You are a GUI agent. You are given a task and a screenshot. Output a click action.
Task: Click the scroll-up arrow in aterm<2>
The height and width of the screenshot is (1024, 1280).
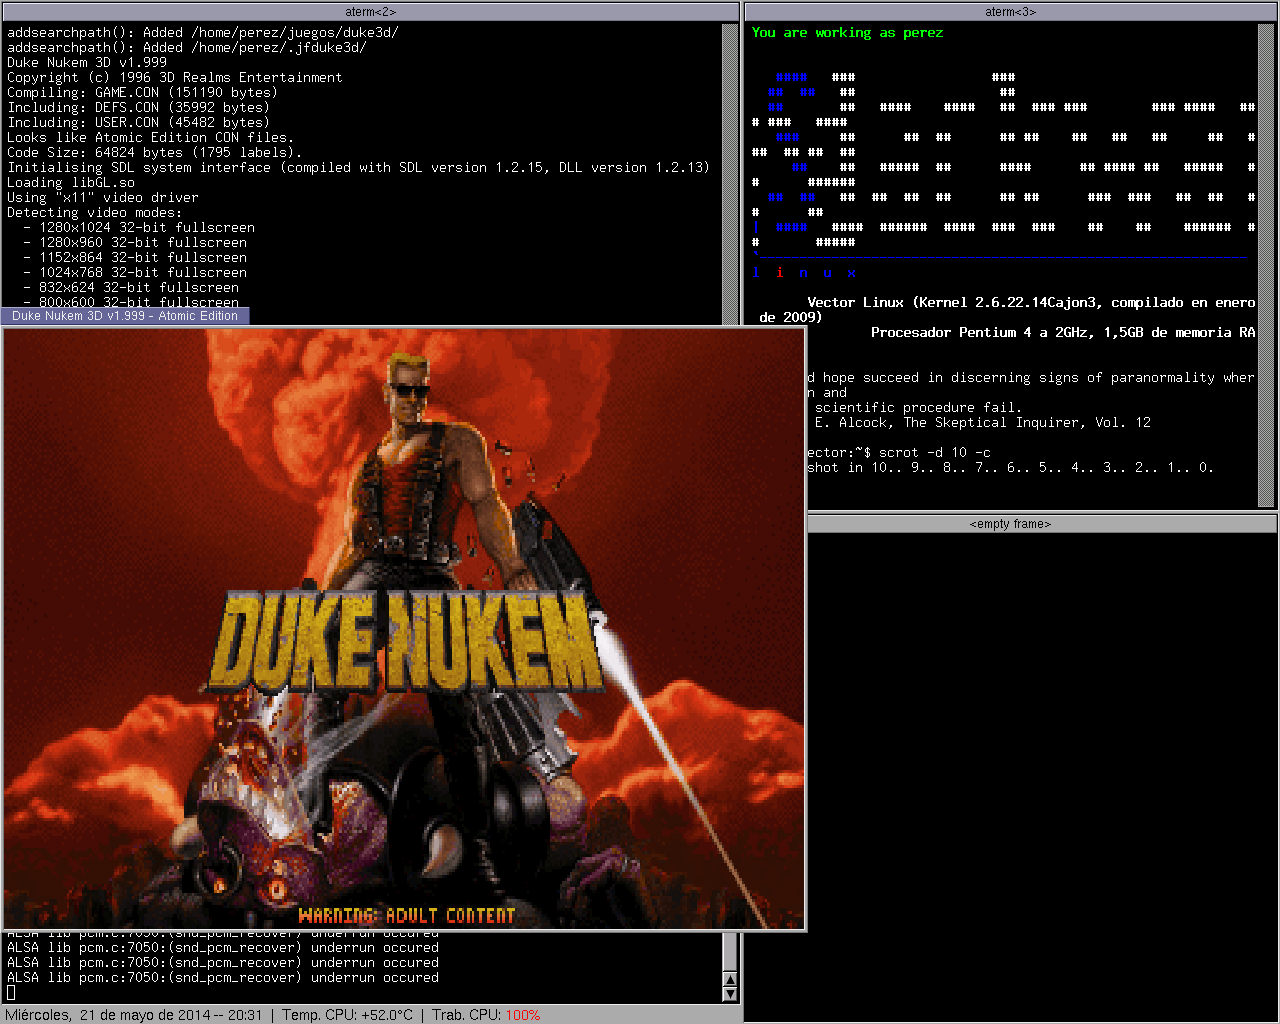(730, 979)
